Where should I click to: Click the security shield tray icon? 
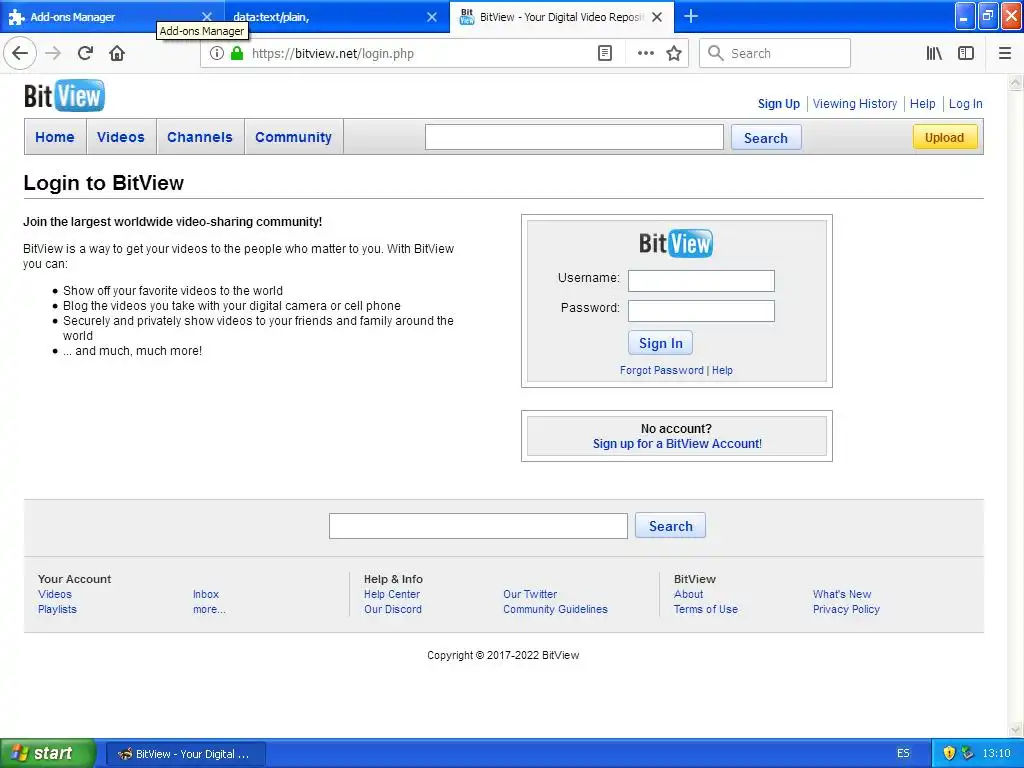(950, 753)
